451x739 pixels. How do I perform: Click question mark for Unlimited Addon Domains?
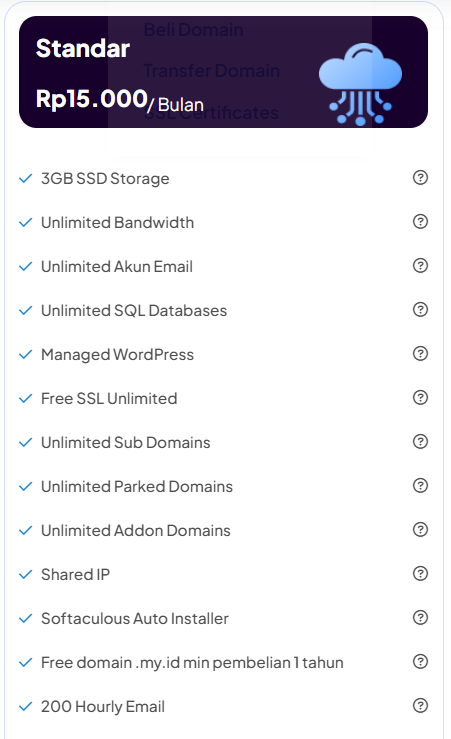(420, 529)
